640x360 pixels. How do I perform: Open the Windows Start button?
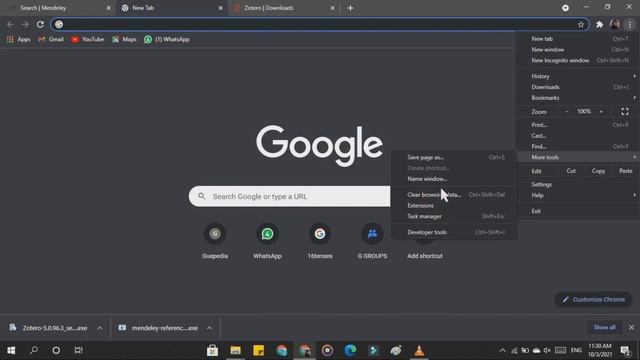point(11,350)
